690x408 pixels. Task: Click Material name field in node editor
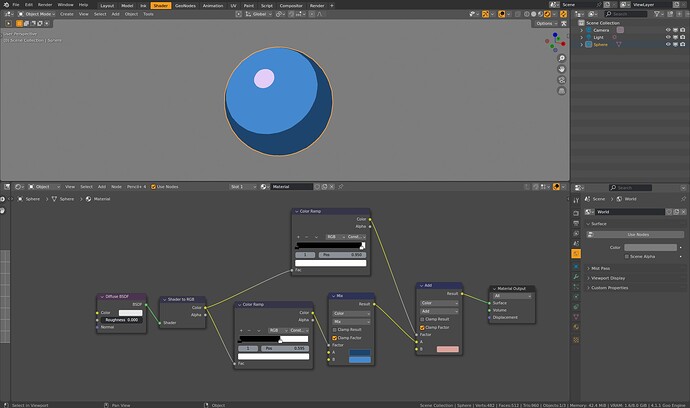pos(291,187)
